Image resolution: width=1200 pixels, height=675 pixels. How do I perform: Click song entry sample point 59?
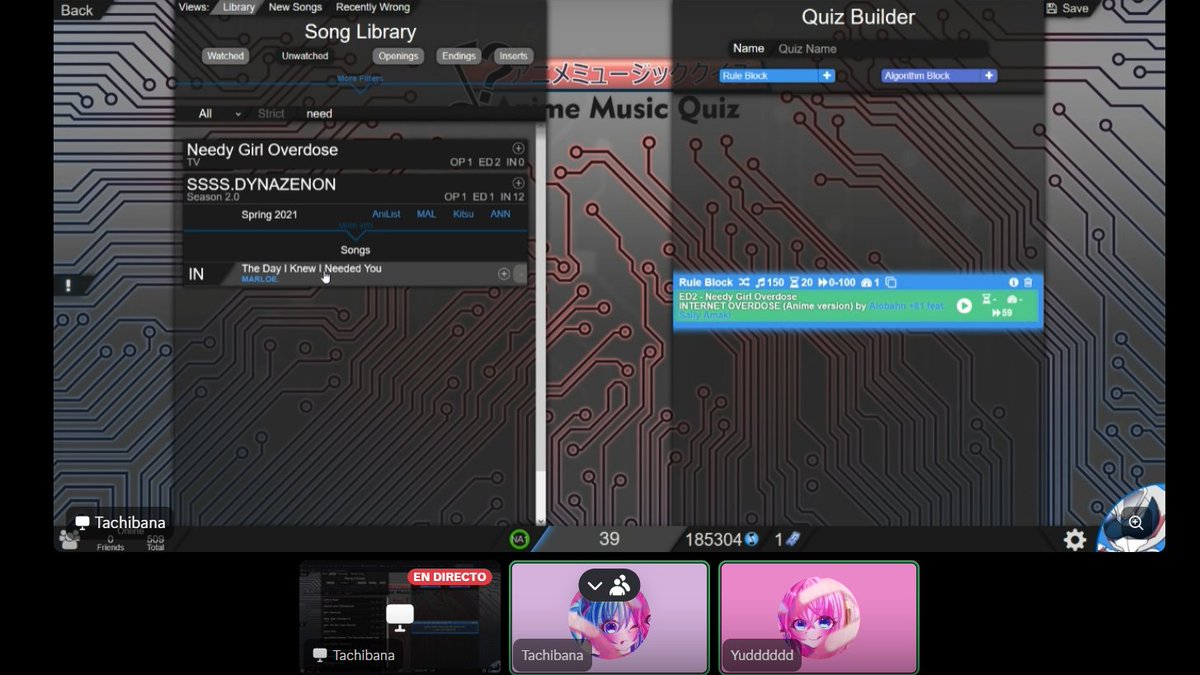(x=1001, y=313)
